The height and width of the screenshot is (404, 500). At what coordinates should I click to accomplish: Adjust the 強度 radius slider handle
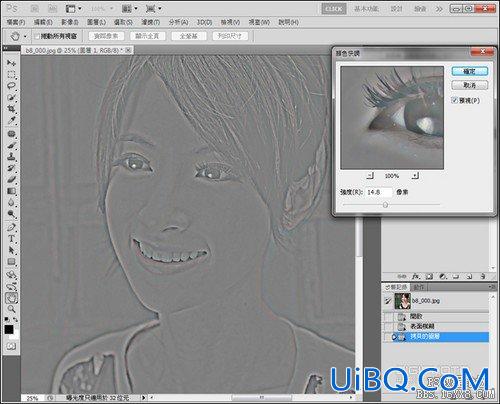coord(385,205)
